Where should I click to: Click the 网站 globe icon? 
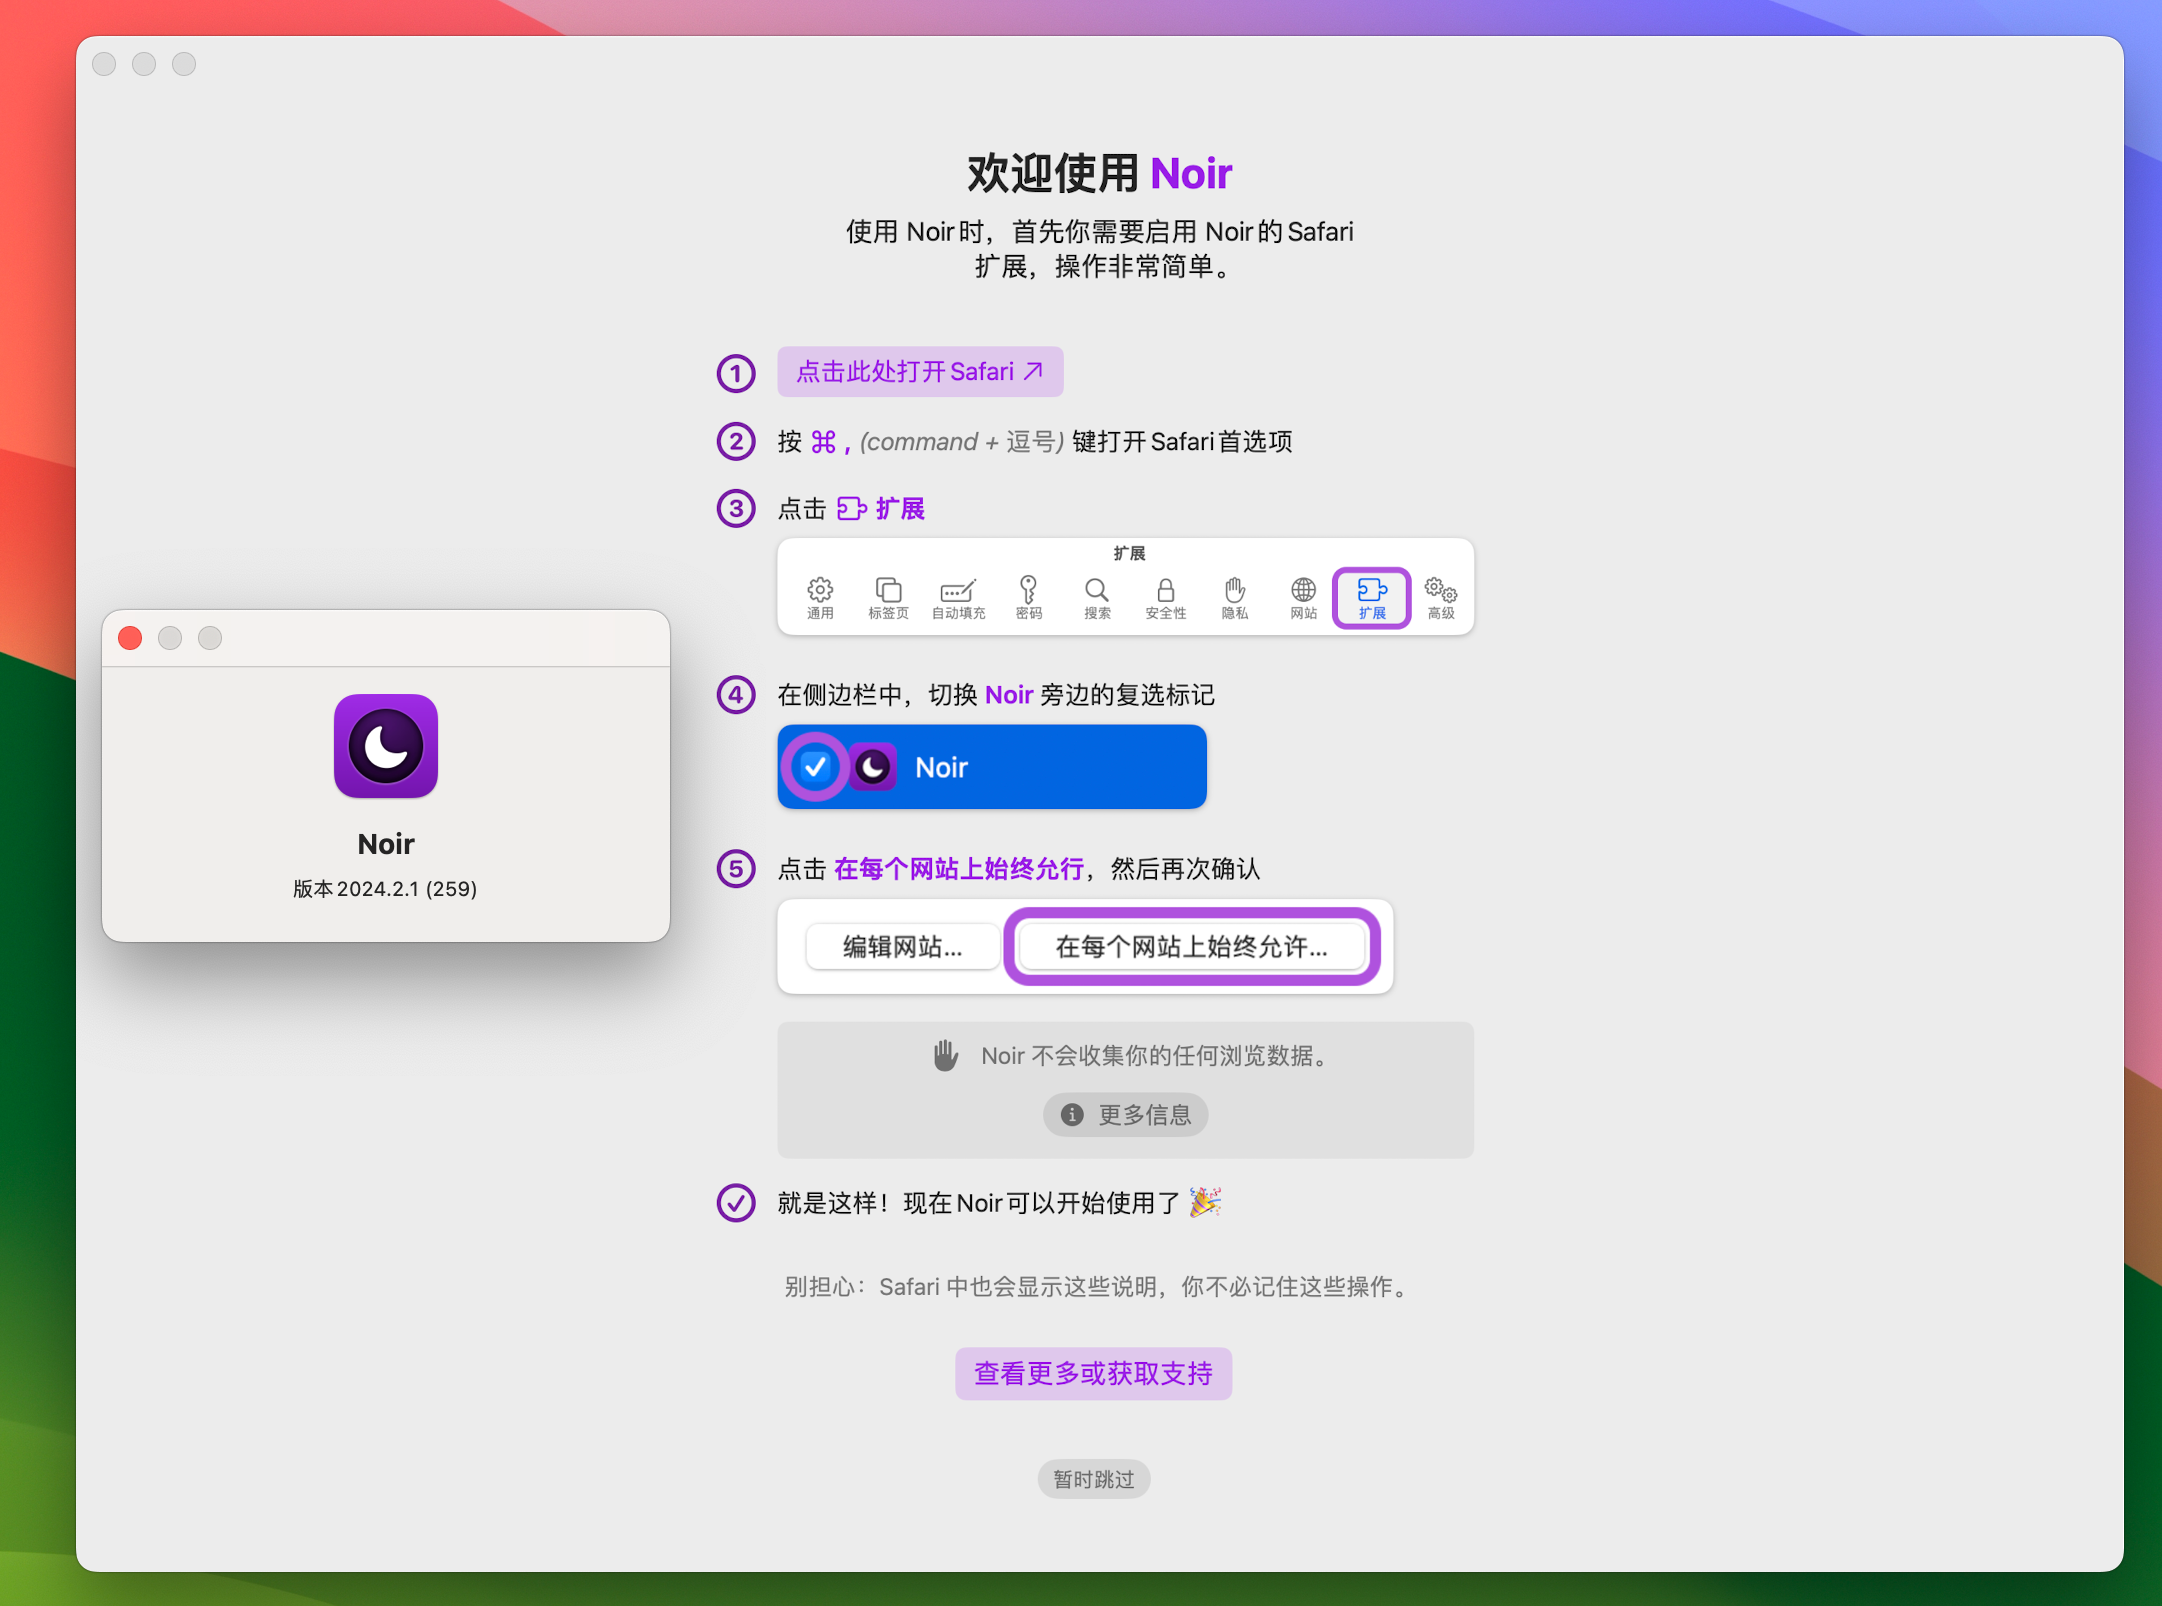point(1304,589)
